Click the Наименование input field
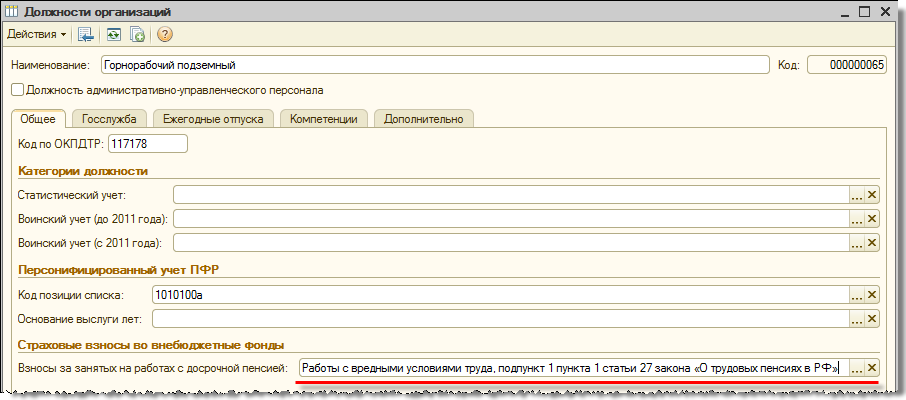Image resolution: width=906 pixels, height=400 pixels. (x=430, y=66)
